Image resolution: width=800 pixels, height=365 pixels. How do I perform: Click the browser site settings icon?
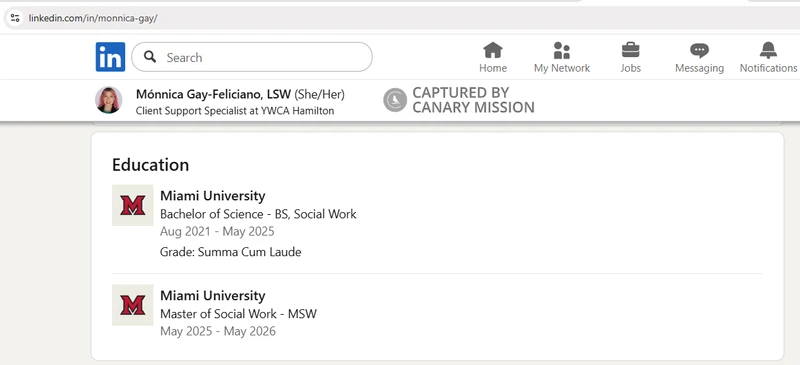(x=15, y=18)
